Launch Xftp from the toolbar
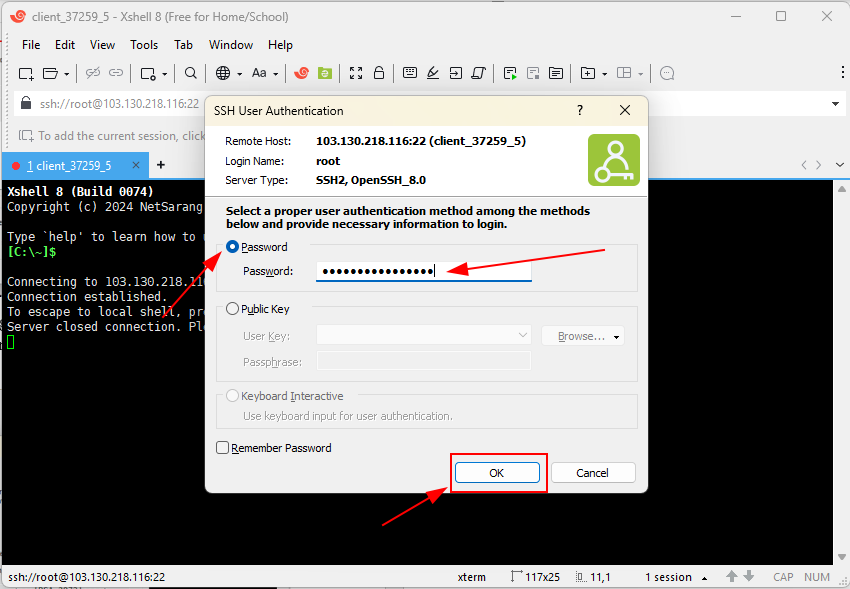 coord(326,73)
